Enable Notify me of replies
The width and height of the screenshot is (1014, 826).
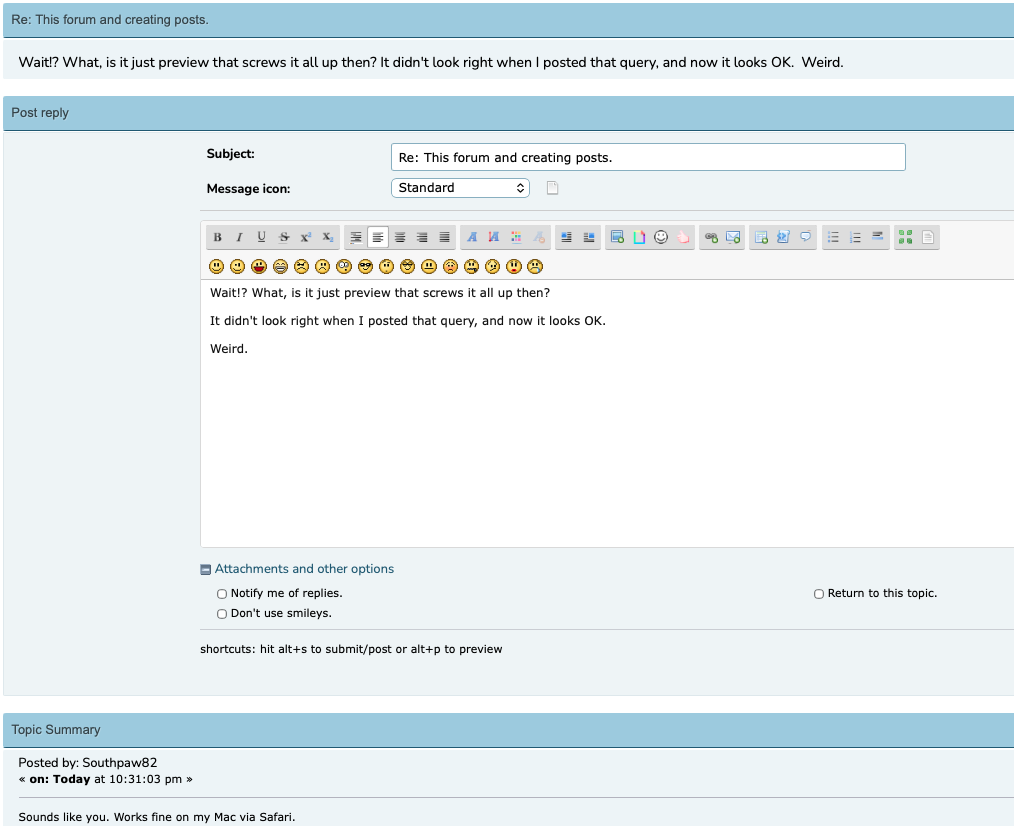pyautogui.click(x=222, y=594)
